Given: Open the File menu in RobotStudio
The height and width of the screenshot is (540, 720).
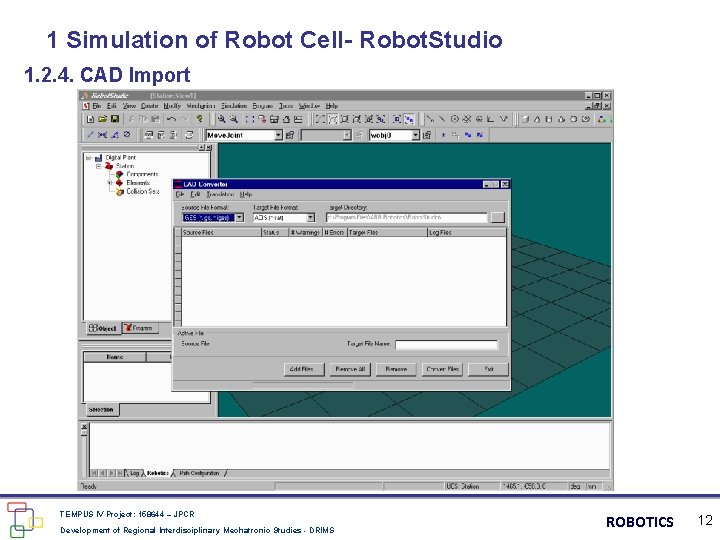Looking at the screenshot, I should click(96, 106).
